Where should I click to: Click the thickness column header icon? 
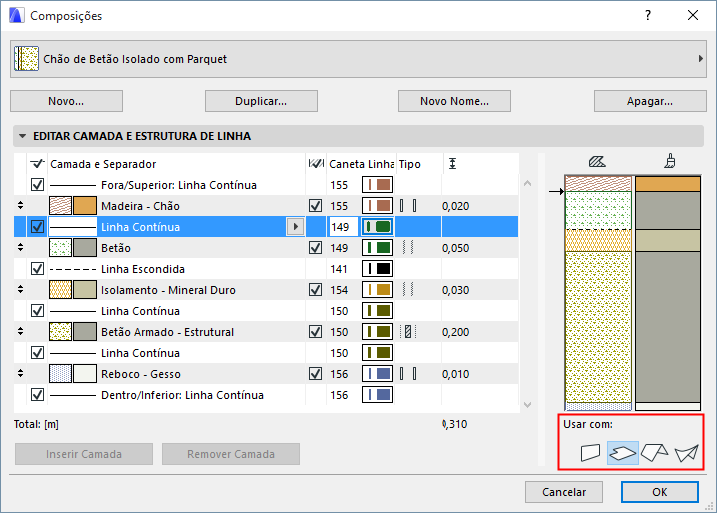pos(452,164)
